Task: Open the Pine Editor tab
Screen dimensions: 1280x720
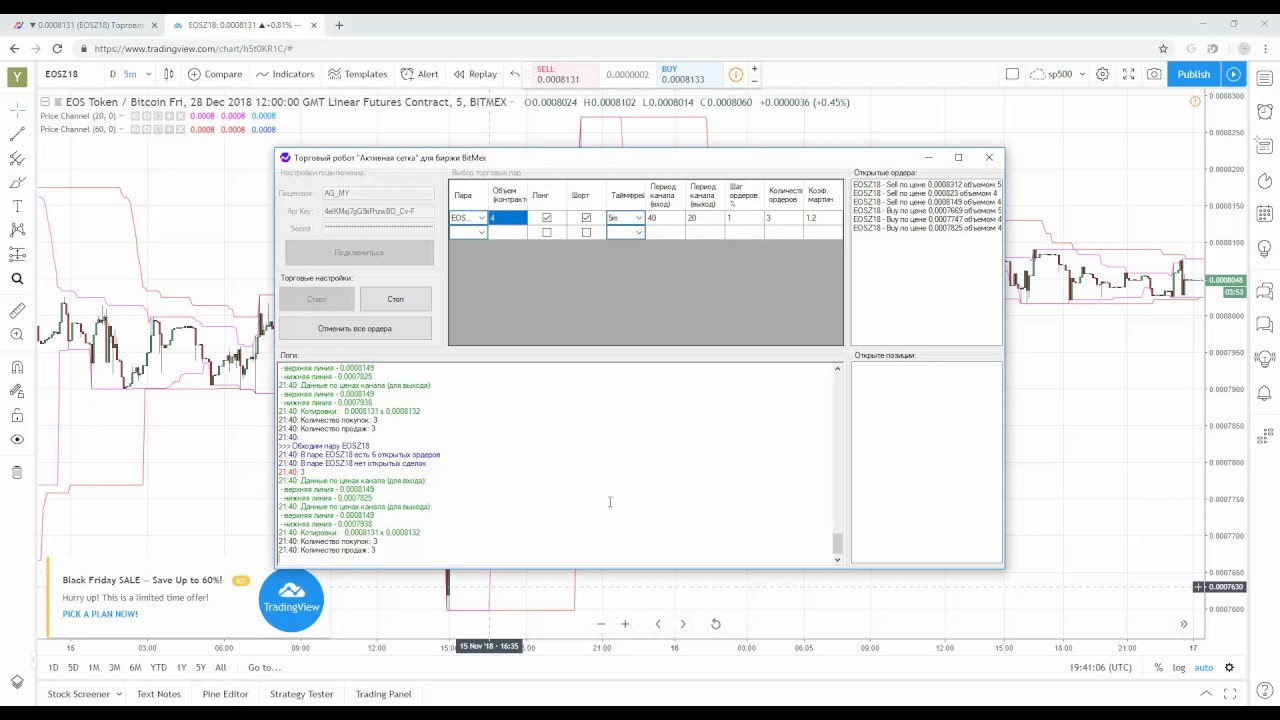Action: click(x=225, y=694)
